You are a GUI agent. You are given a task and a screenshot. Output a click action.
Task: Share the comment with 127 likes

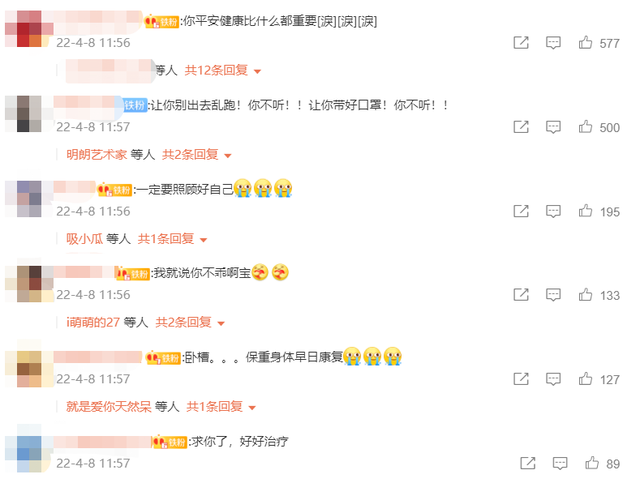521,379
